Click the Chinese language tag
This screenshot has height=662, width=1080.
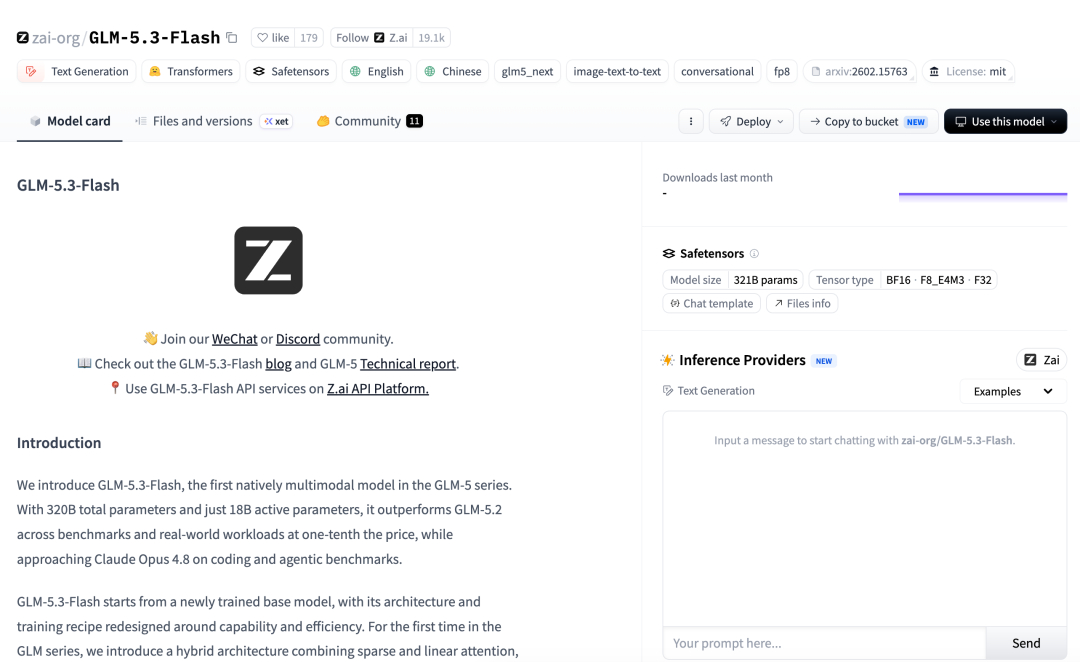pos(453,72)
